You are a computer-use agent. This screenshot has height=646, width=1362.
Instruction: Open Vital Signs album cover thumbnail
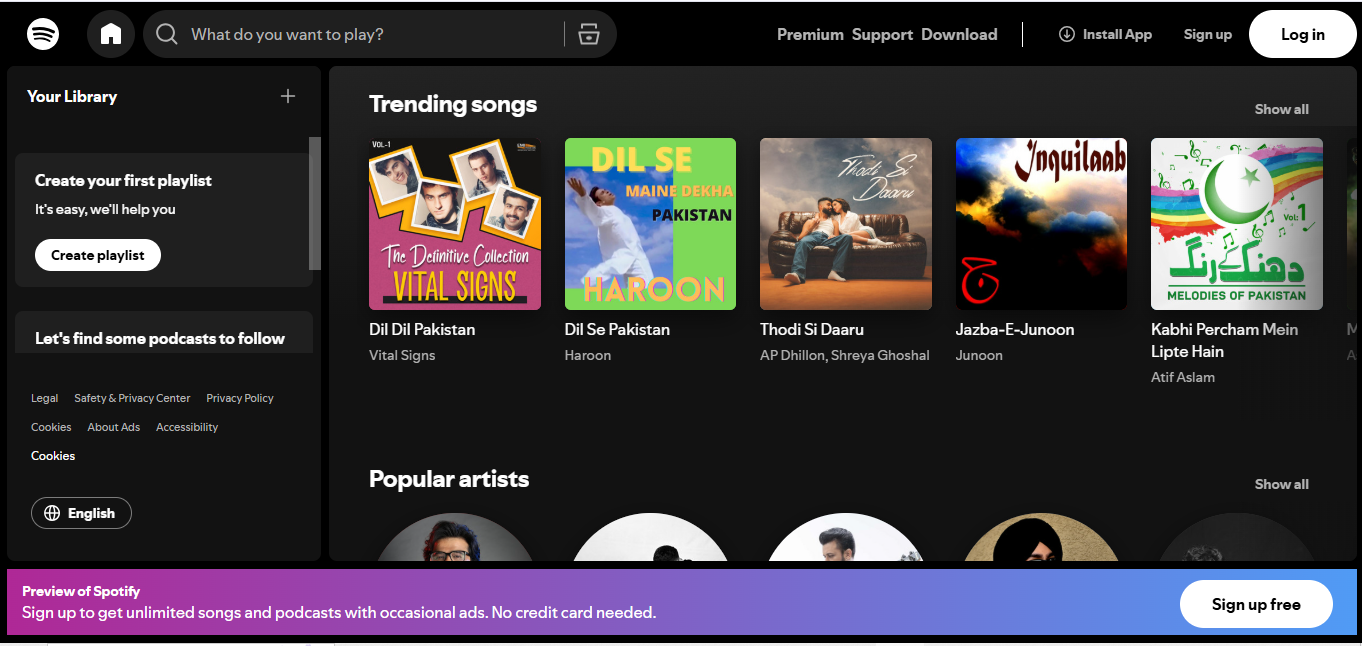pyautogui.click(x=455, y=224)
